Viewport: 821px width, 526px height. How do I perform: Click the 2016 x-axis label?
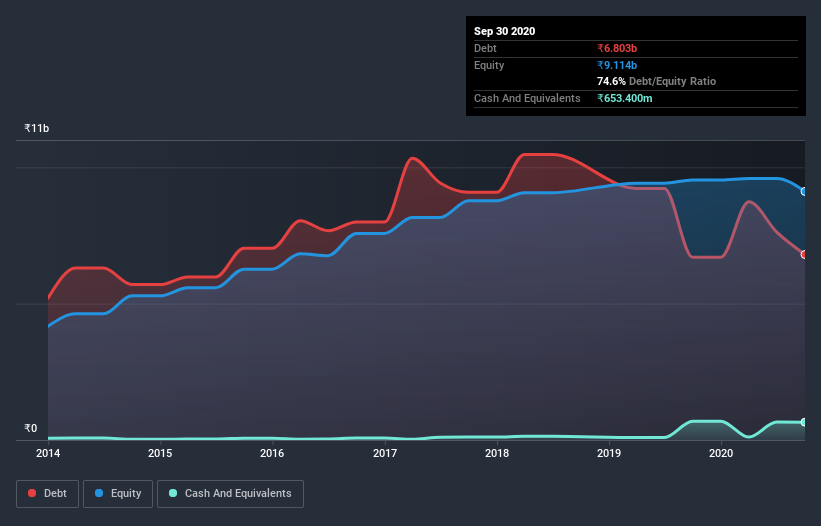[272, 453]
